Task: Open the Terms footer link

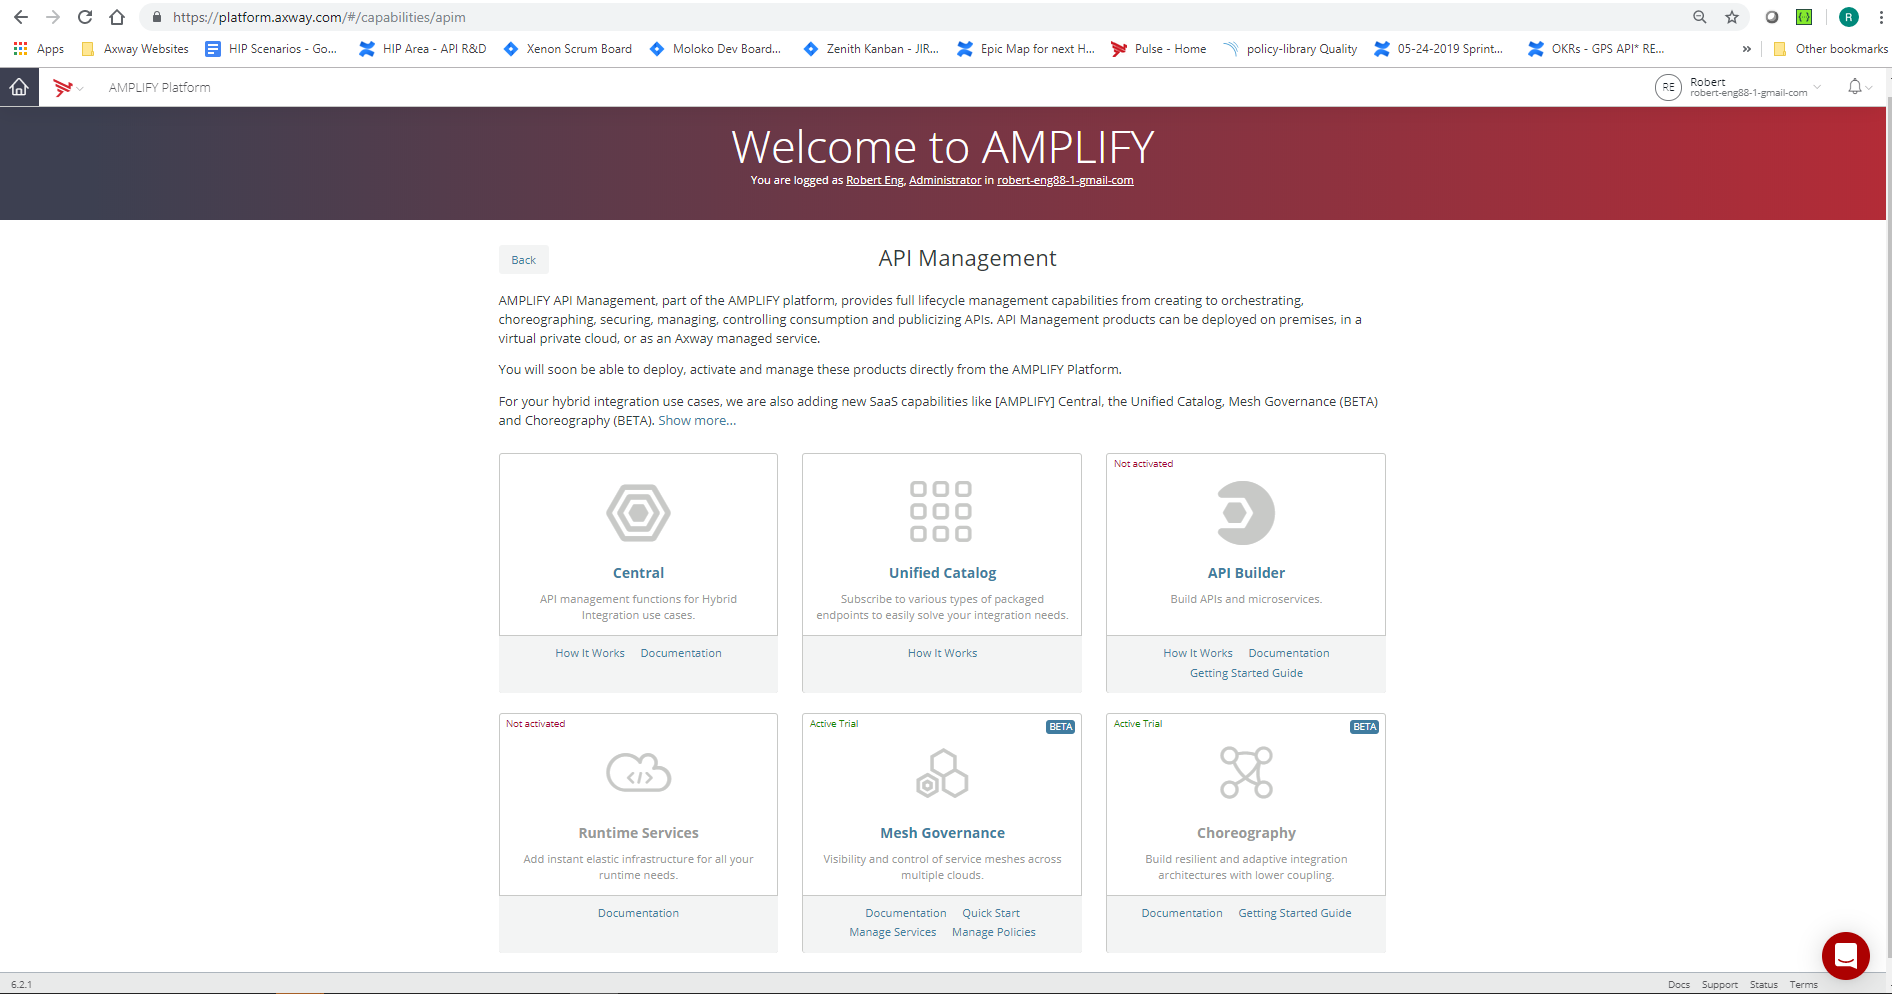Action: [1804, 985]
